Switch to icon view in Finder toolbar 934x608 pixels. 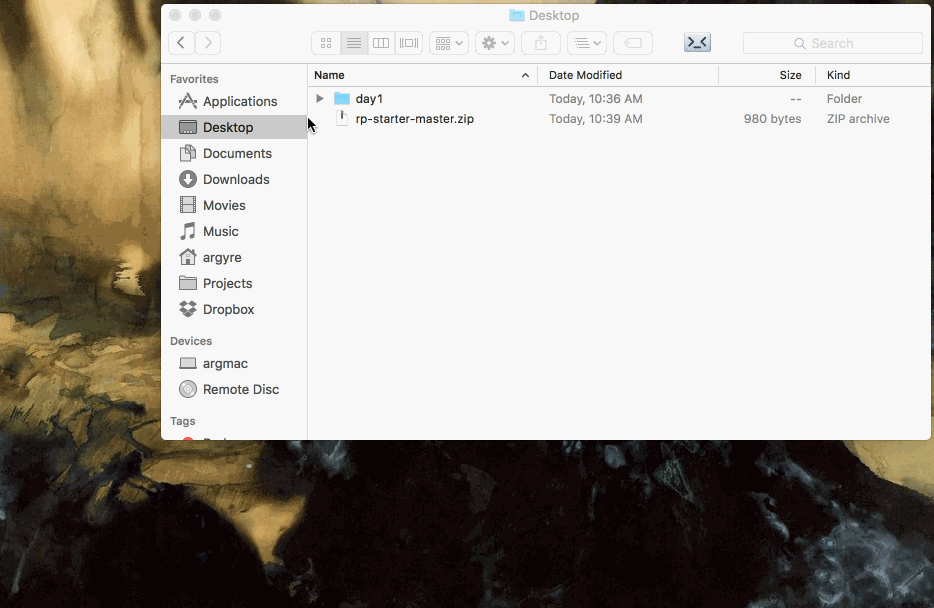(x=326, y=43)
